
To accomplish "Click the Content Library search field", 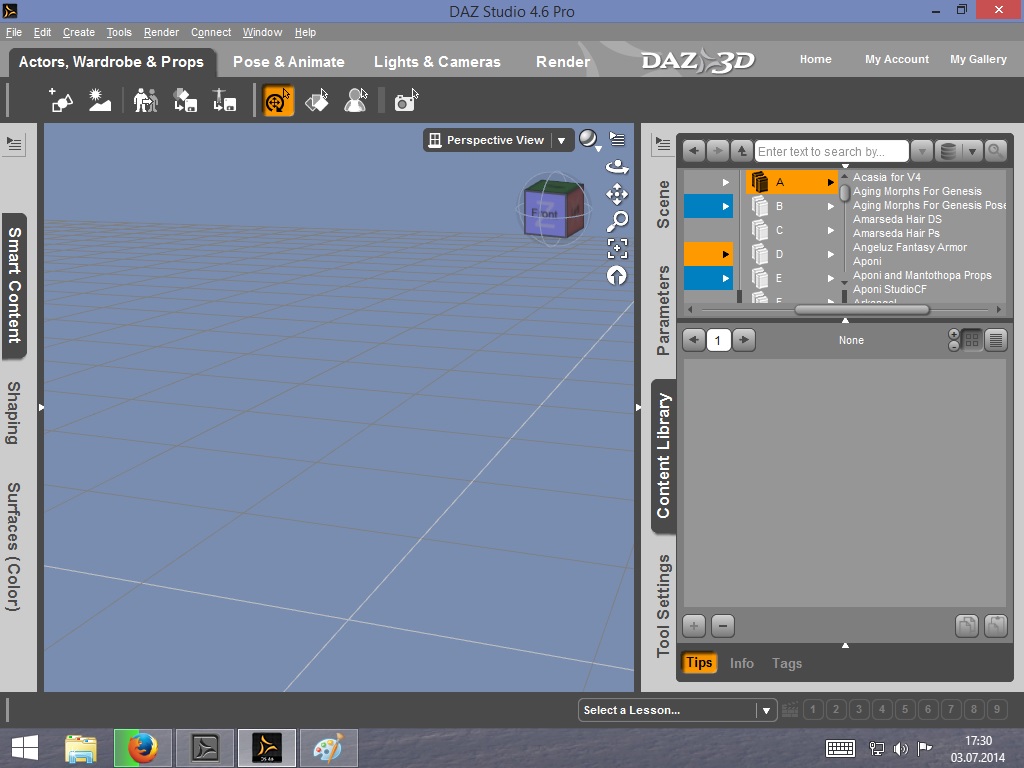I will pyautogui.click(x=831, y=152).
